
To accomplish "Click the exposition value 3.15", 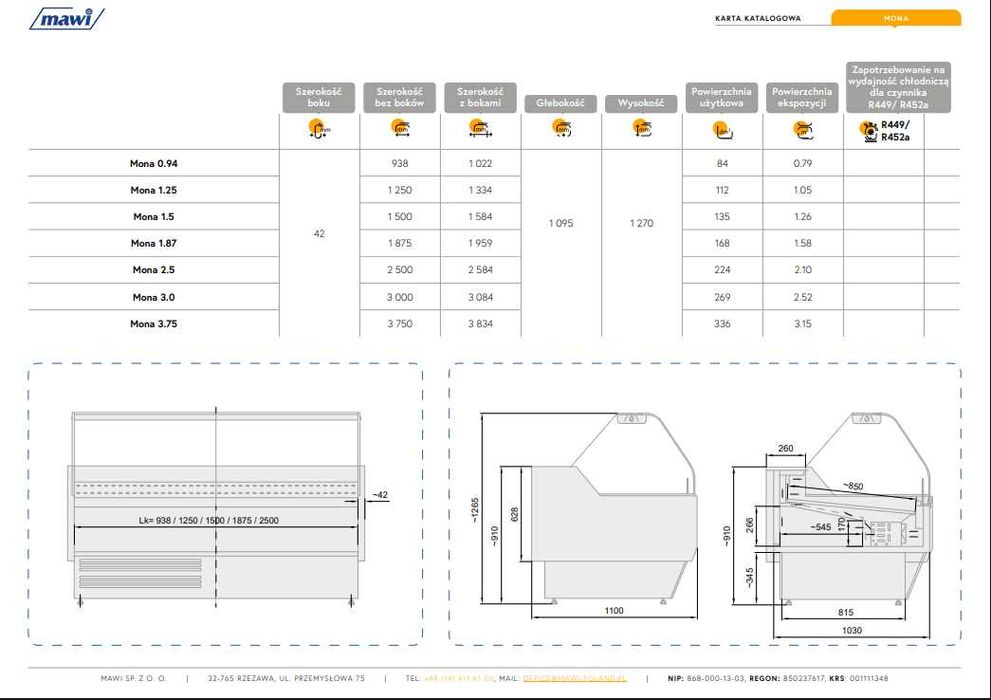I will [803, 324].
